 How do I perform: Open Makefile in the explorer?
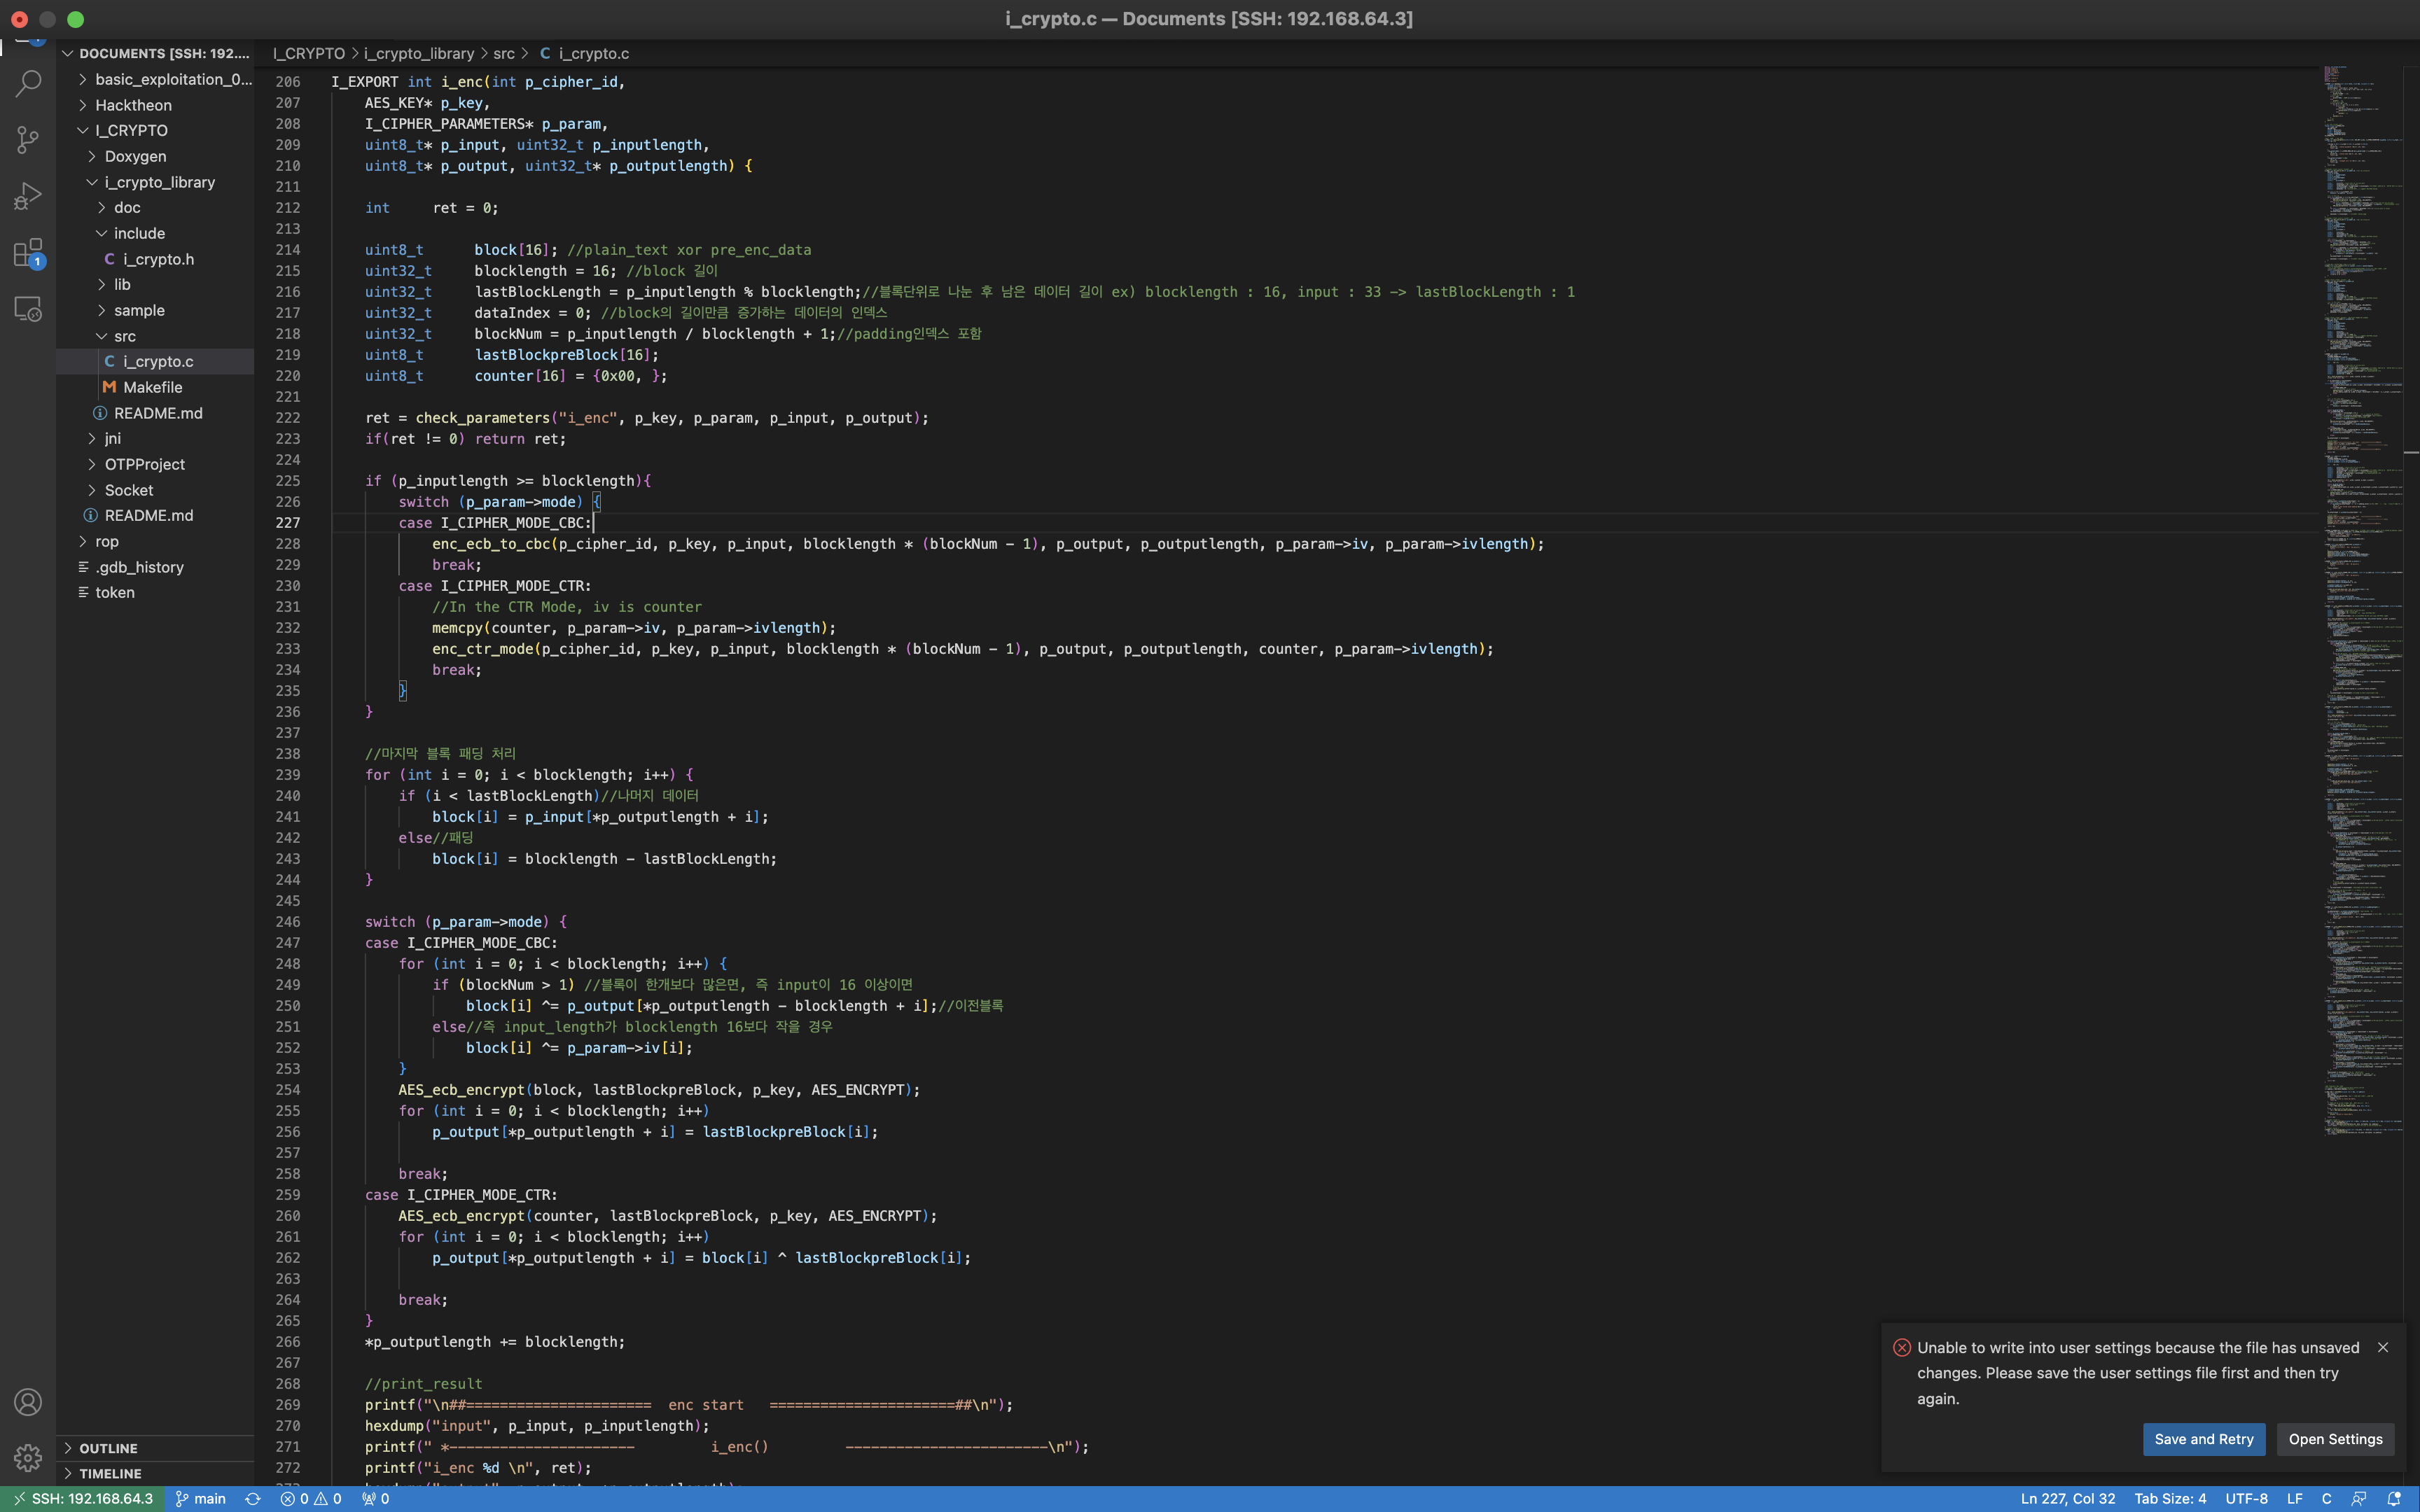(152, 387)
